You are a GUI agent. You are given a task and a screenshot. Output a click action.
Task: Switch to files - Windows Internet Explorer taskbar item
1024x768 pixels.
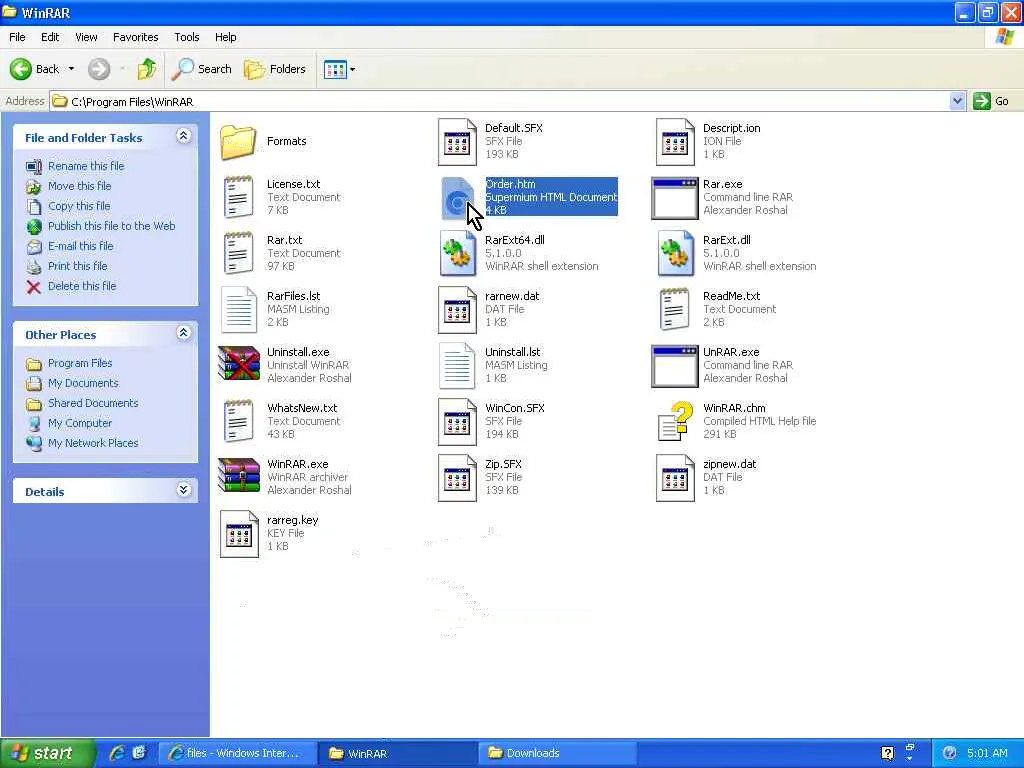(237, 754)
